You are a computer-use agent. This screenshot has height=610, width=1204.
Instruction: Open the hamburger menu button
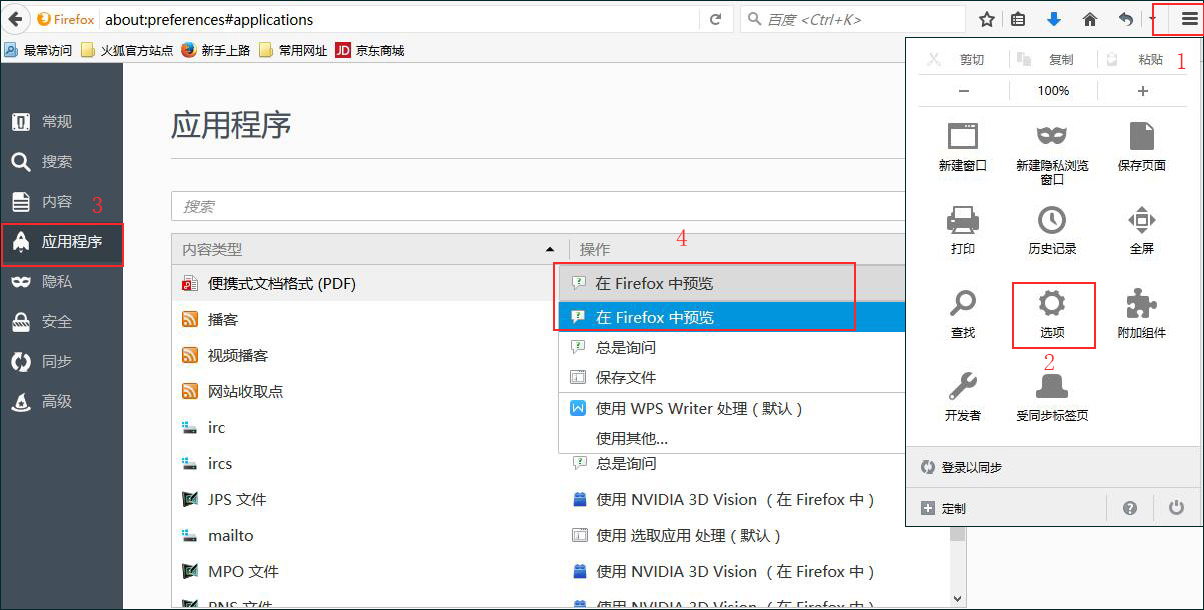point(1189,19)
